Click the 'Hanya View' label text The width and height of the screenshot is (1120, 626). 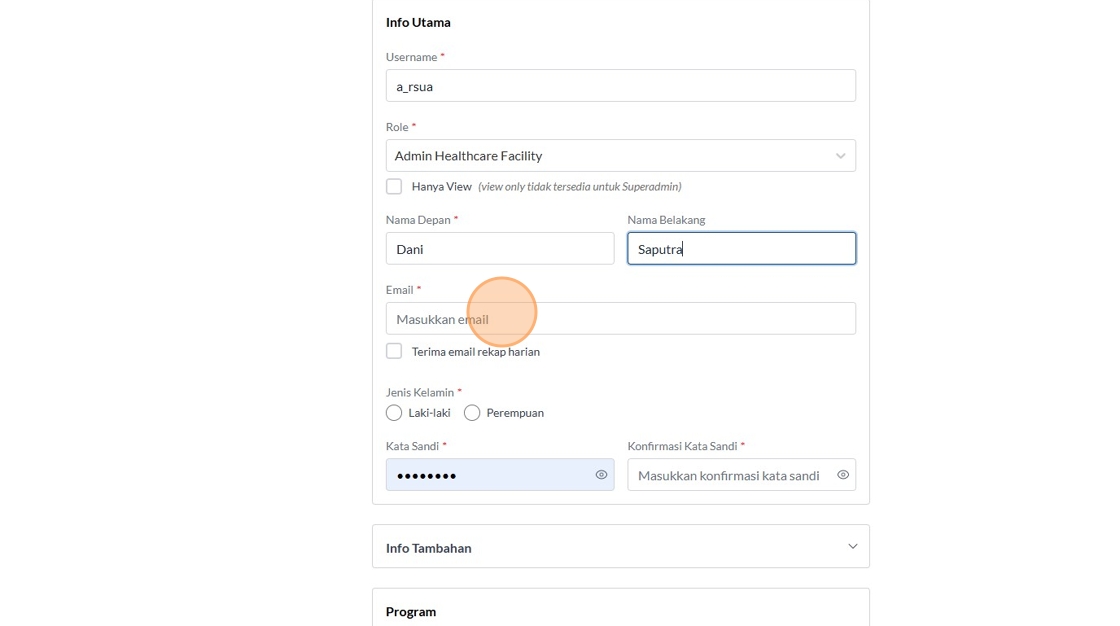[442, 187]
